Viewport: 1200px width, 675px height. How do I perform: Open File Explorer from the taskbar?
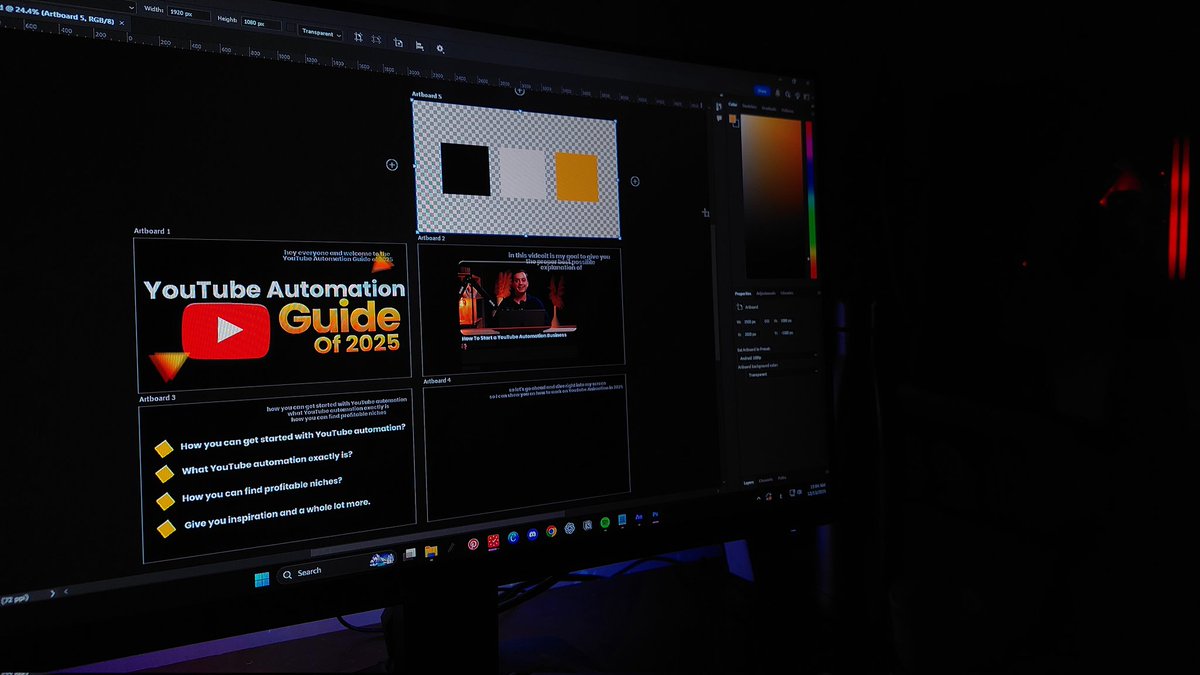[x=431, y=550]
